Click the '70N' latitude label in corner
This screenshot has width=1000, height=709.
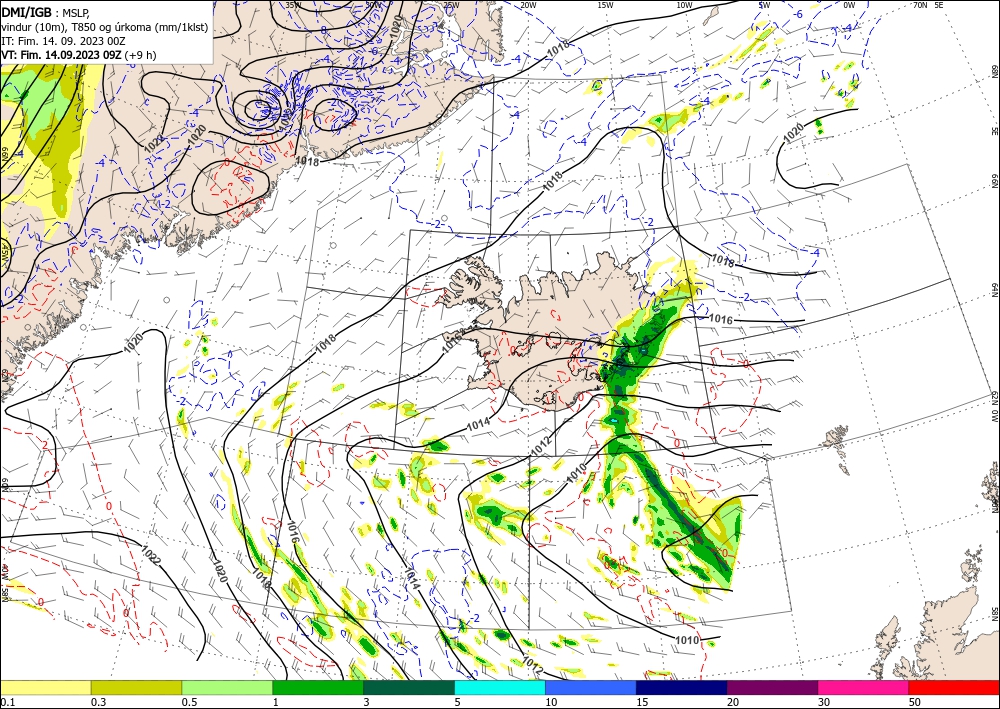(920, 5)
